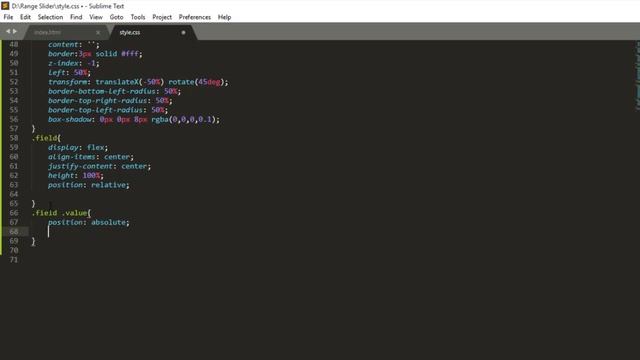
Task: Click the transform translateX rotate line
Action: click(138, 82)
